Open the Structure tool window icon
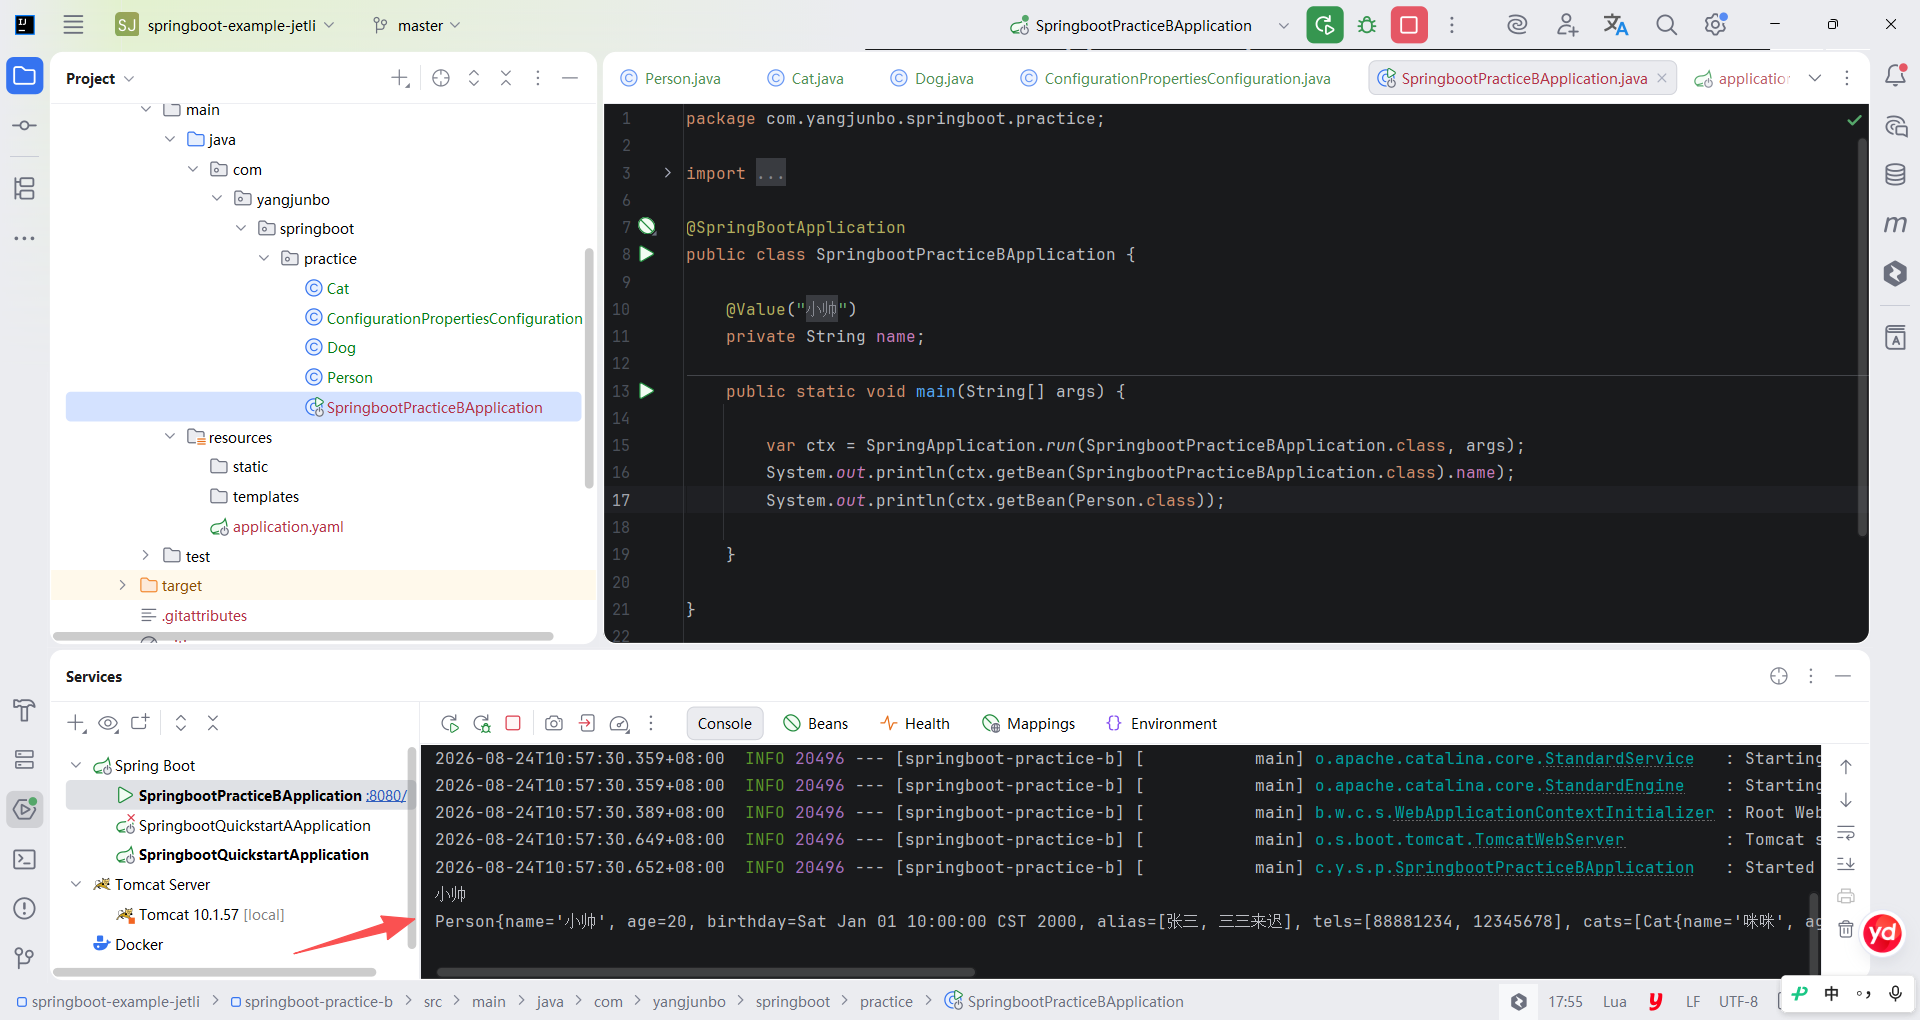This screenshot has width=1920, height=1020. (x=25, y=188)
